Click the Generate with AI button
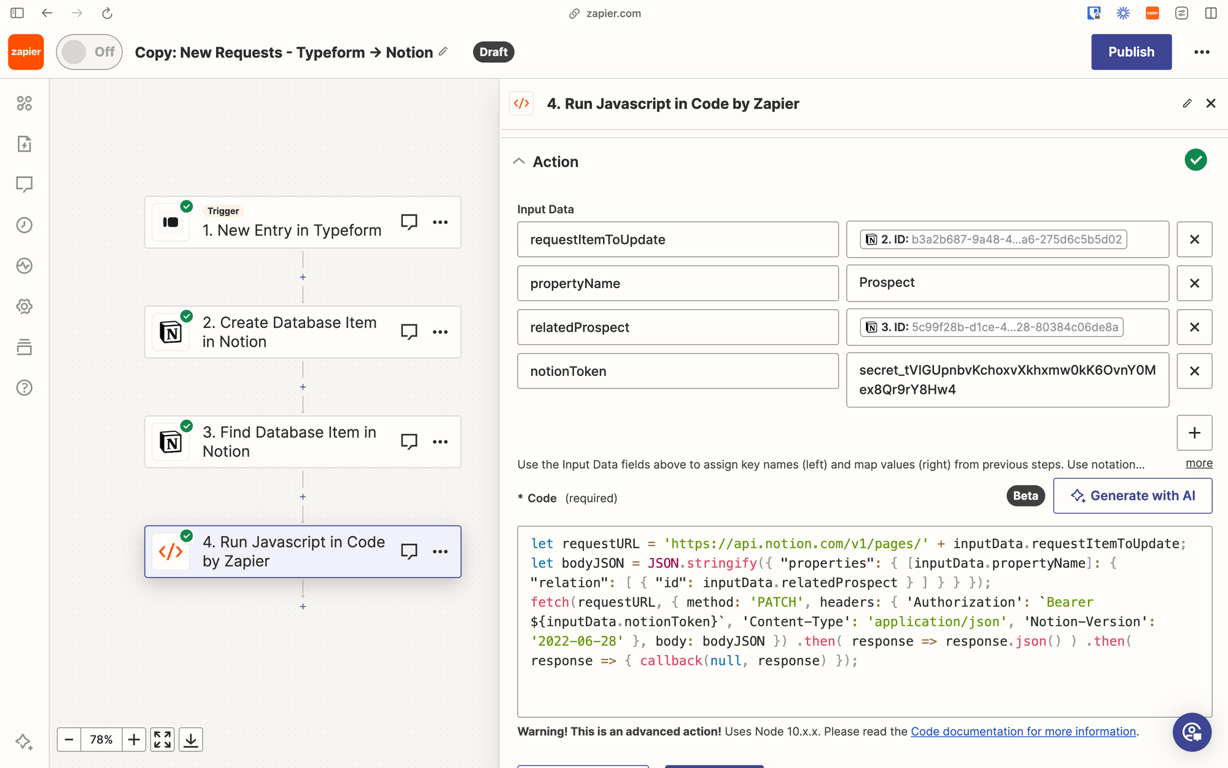This screenshot has width=1228, height=768. click(1132, 496)
